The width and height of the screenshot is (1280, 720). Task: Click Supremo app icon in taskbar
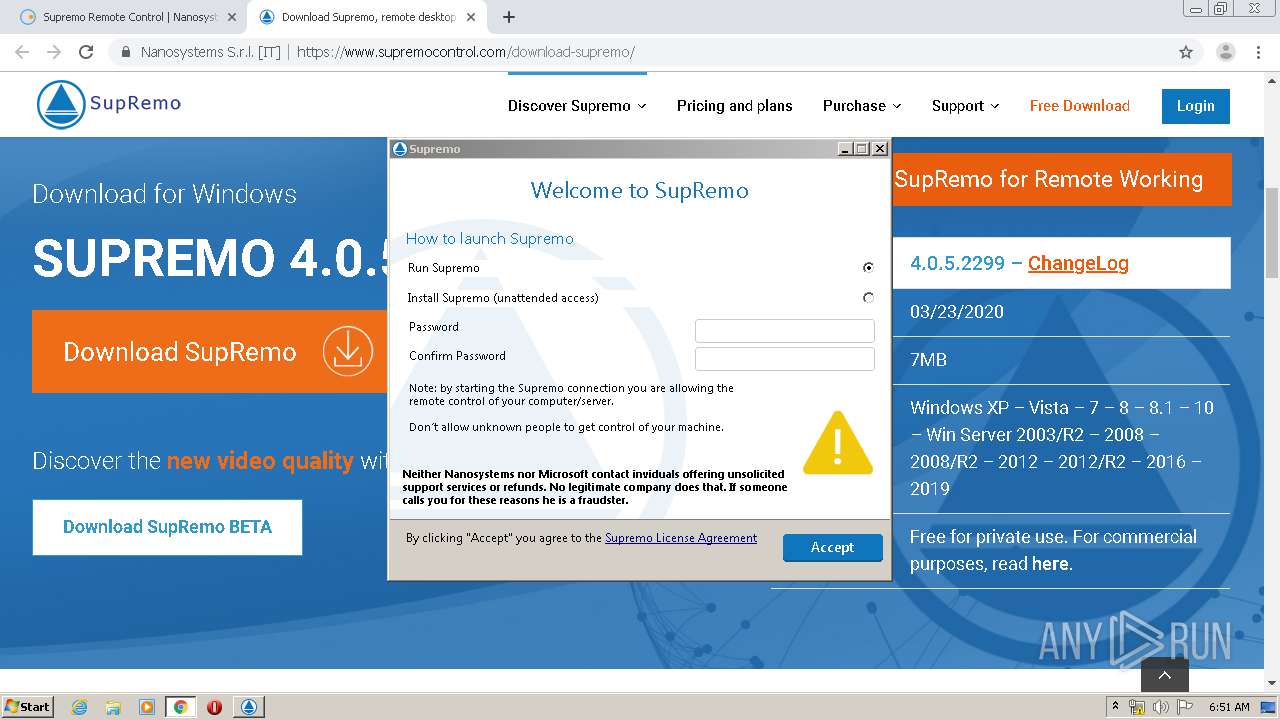click(x=249, y=707)
